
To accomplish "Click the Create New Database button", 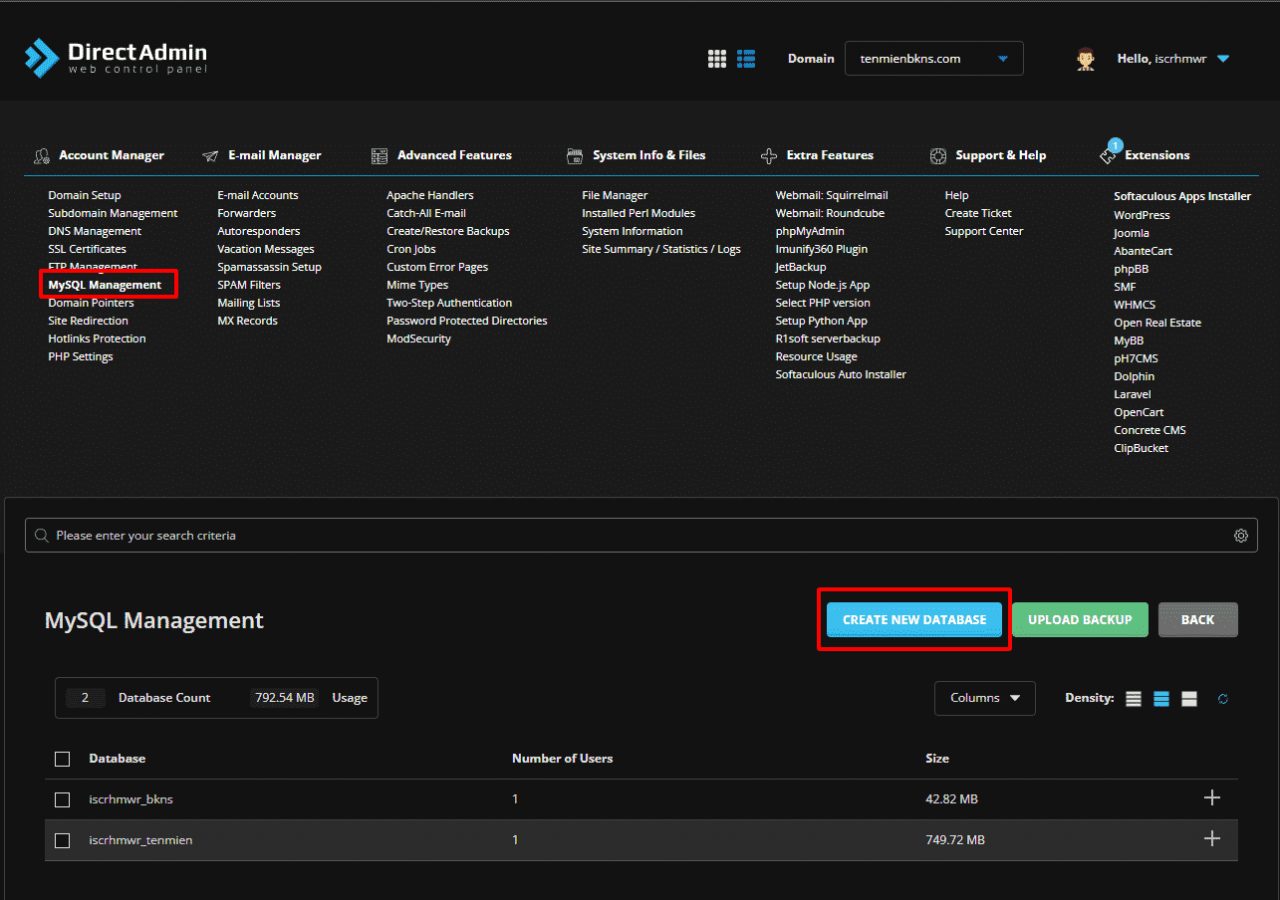I will tap(914, 620).
